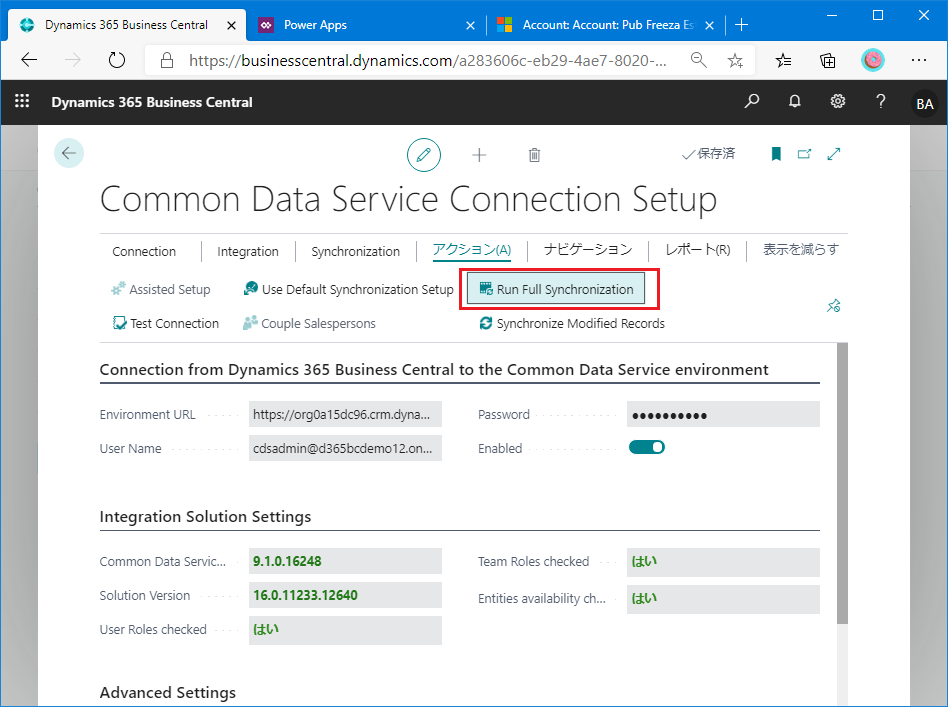Viewport: 948px width, 707px height.
Task: Open the Synchronization menu
Action: click(356, 252)
